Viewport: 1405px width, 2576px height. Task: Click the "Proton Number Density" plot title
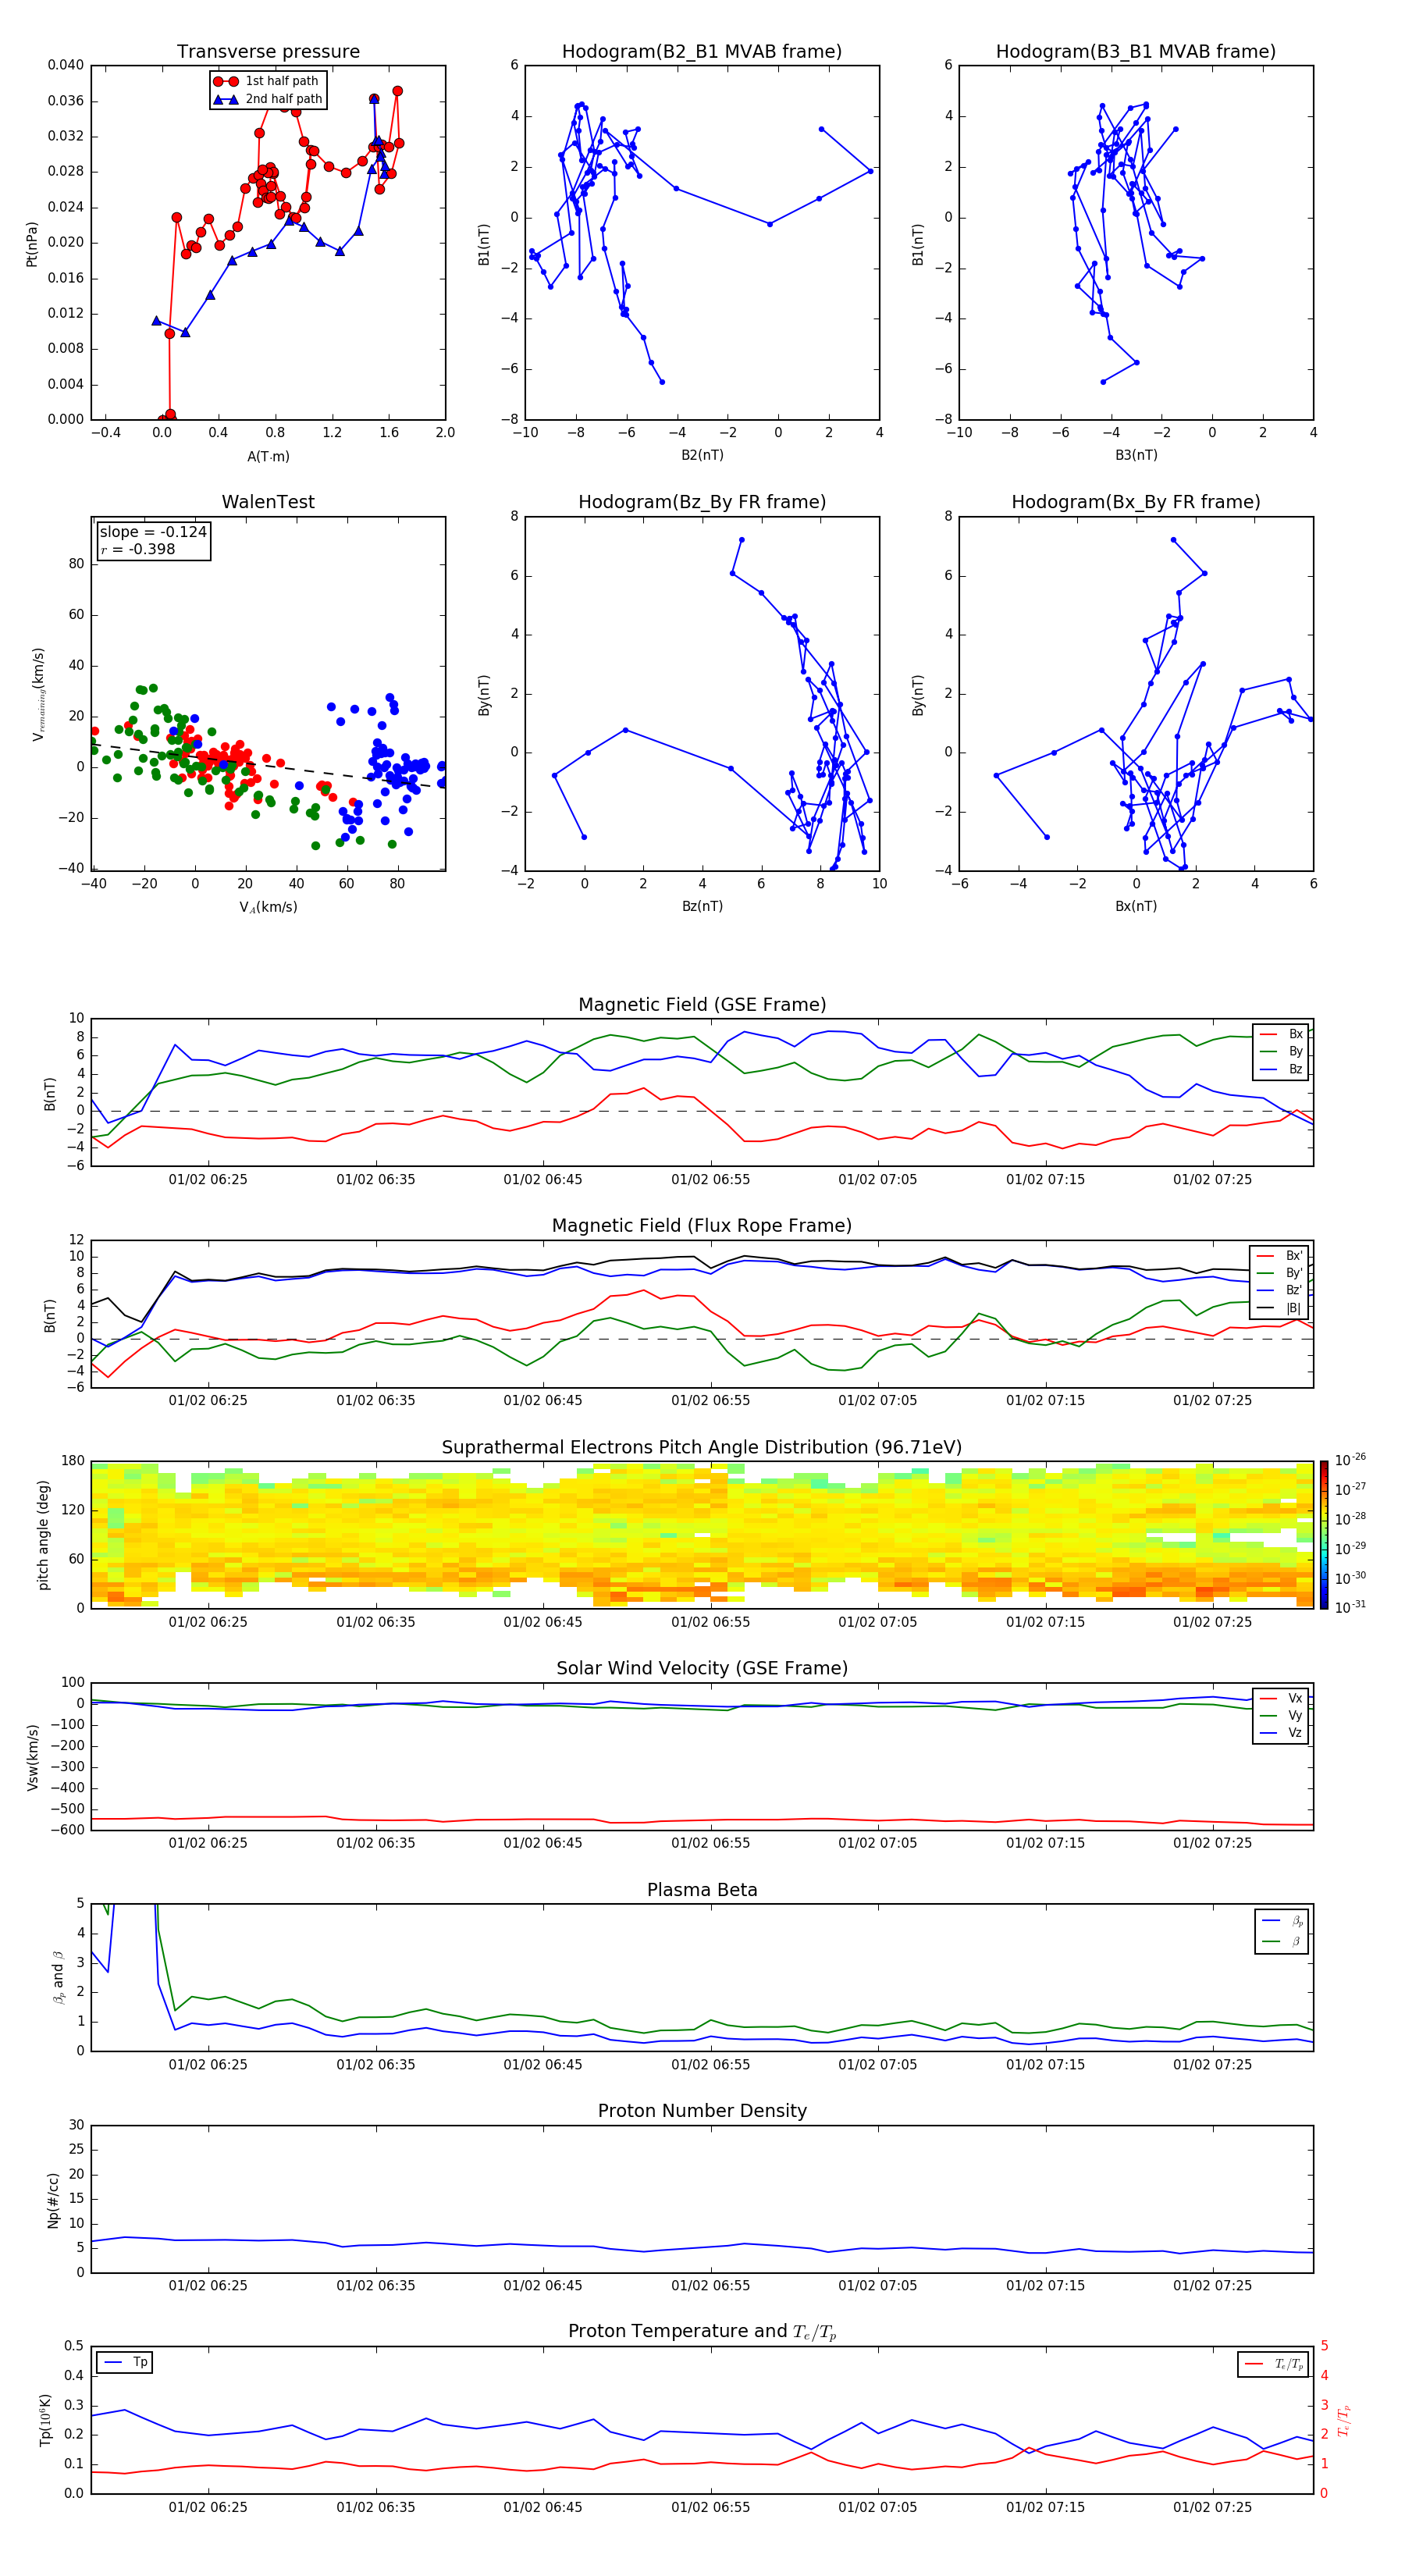[702, 2111]
